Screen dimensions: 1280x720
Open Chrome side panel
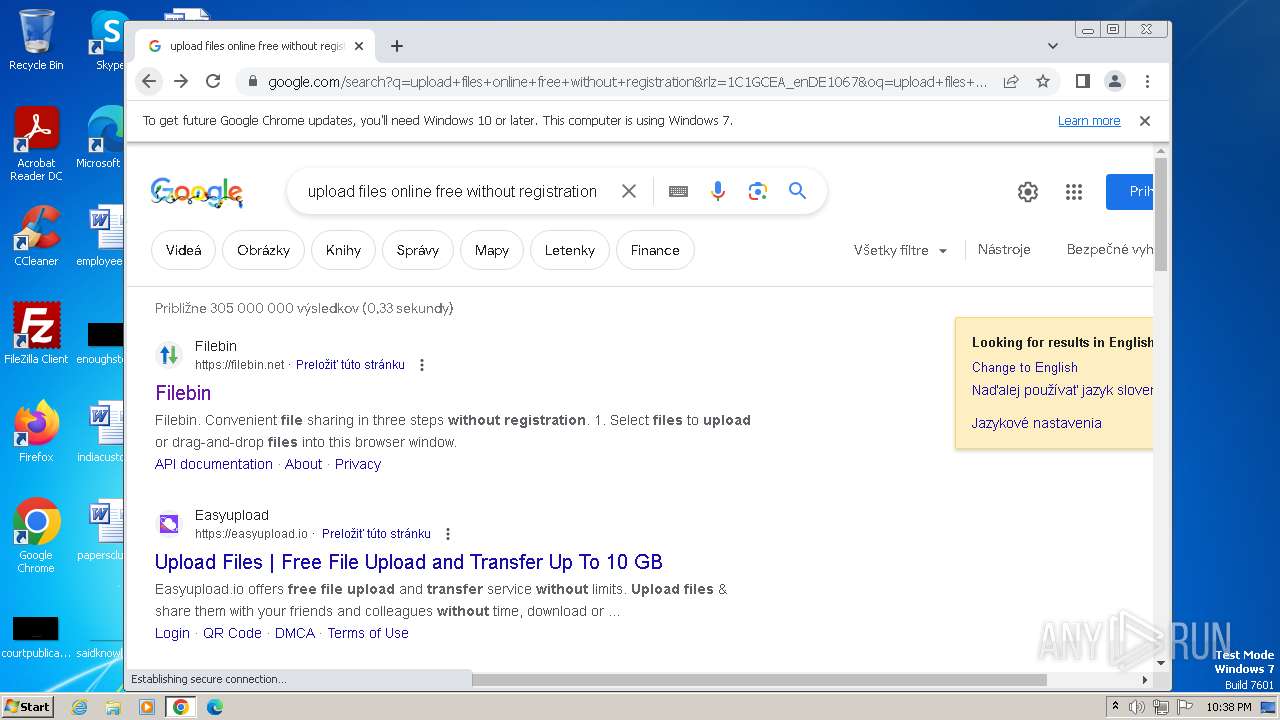1082,81
